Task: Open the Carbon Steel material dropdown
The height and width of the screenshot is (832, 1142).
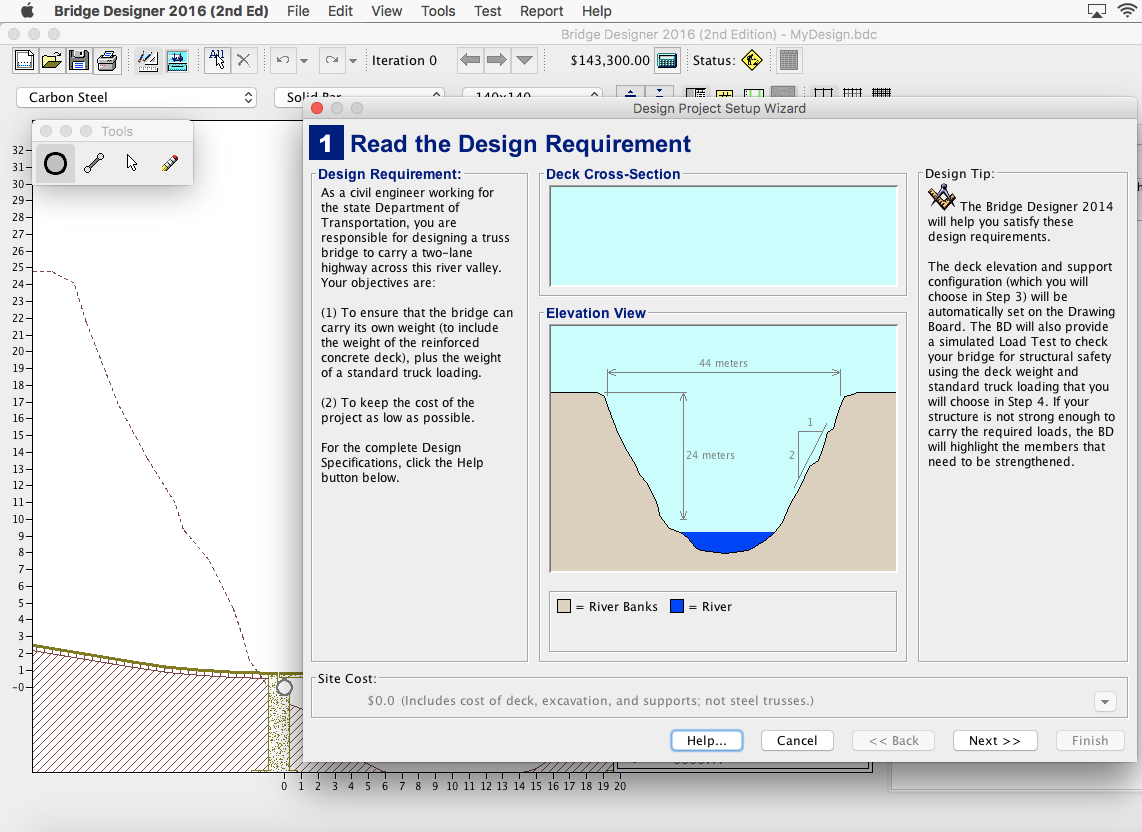Action: (137, 98)
